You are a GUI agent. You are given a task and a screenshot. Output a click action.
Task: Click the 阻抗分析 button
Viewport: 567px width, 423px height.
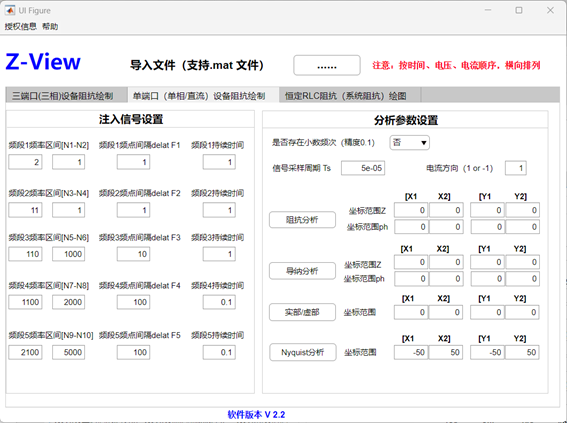[302, 220]
